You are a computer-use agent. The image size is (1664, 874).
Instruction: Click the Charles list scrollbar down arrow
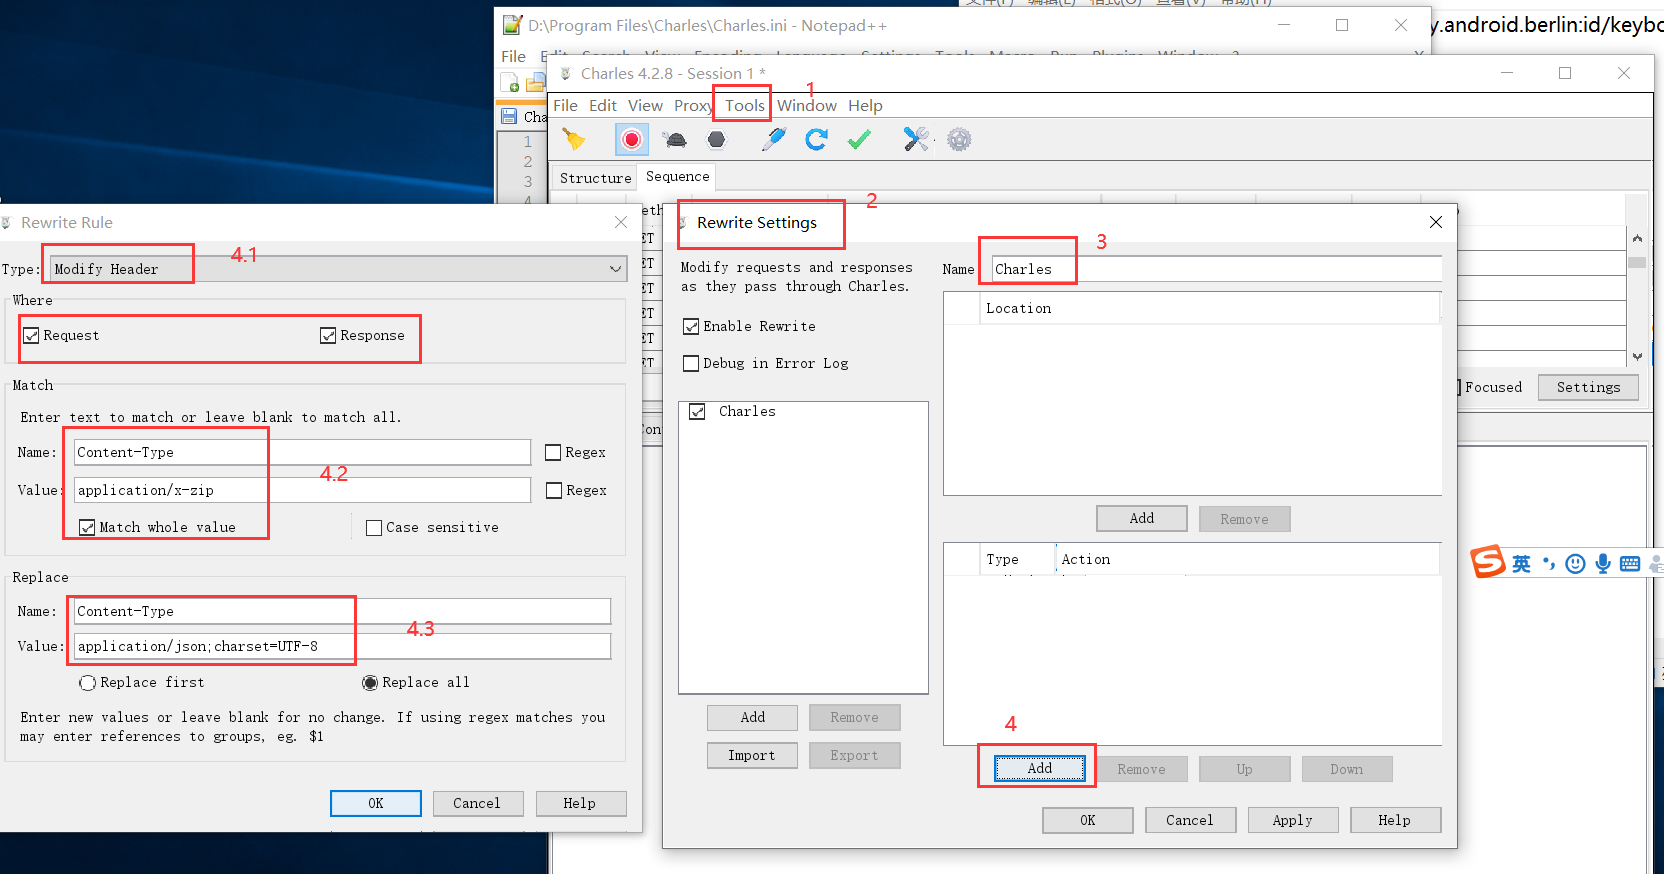click(x=1637, y=356)
